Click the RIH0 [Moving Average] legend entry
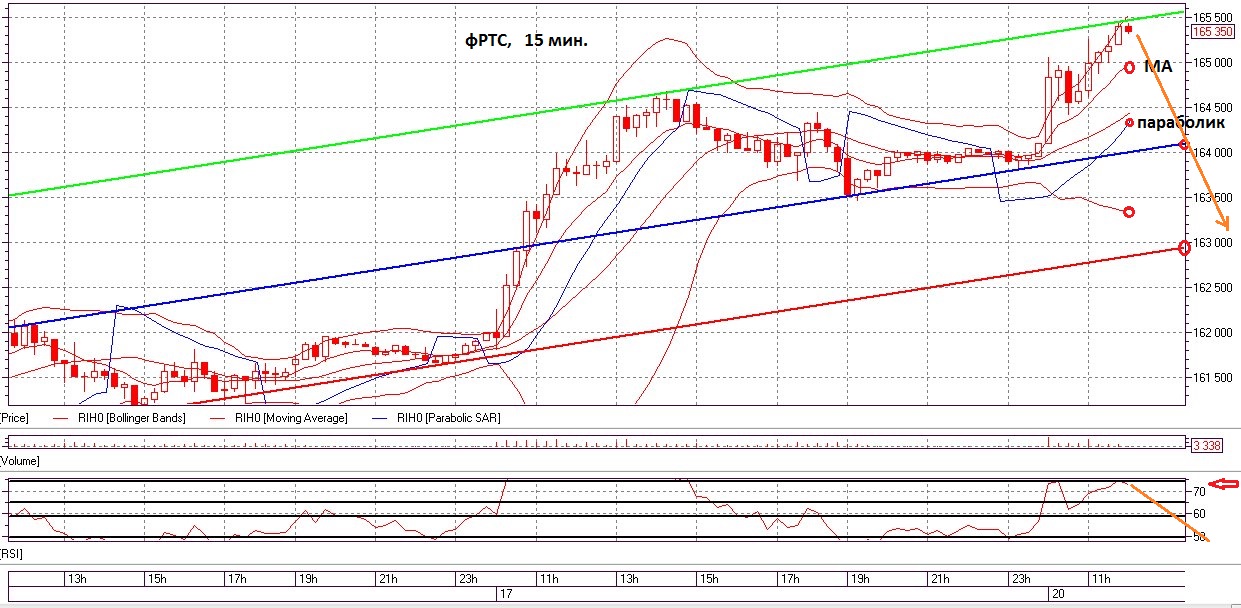This screenshot has height=608, width=1241. tap(291, 418)
